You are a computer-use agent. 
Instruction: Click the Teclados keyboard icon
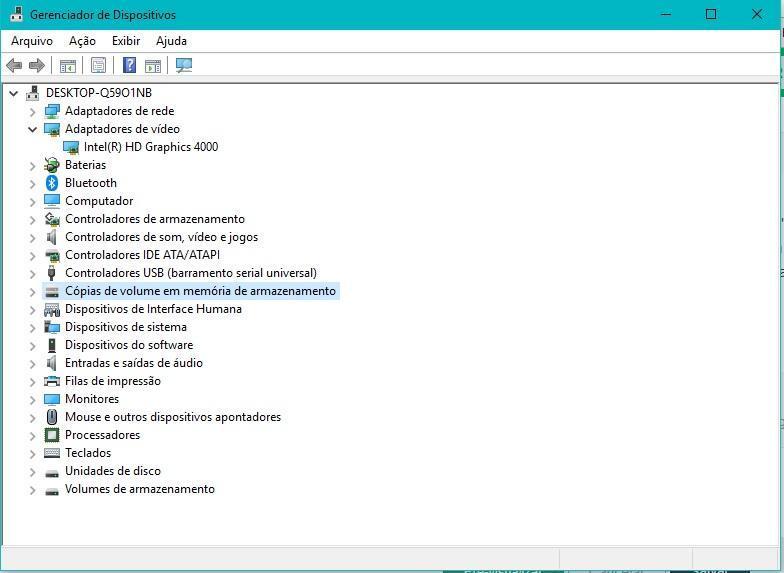click(x=52, y=453)
